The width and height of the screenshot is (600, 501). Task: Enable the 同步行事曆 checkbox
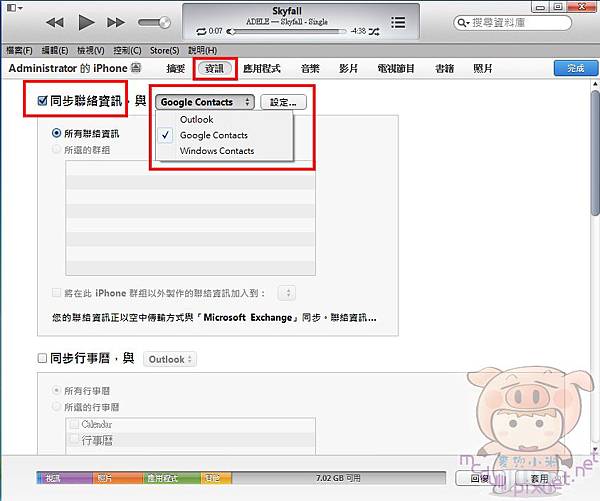click(x=42, y=358)
